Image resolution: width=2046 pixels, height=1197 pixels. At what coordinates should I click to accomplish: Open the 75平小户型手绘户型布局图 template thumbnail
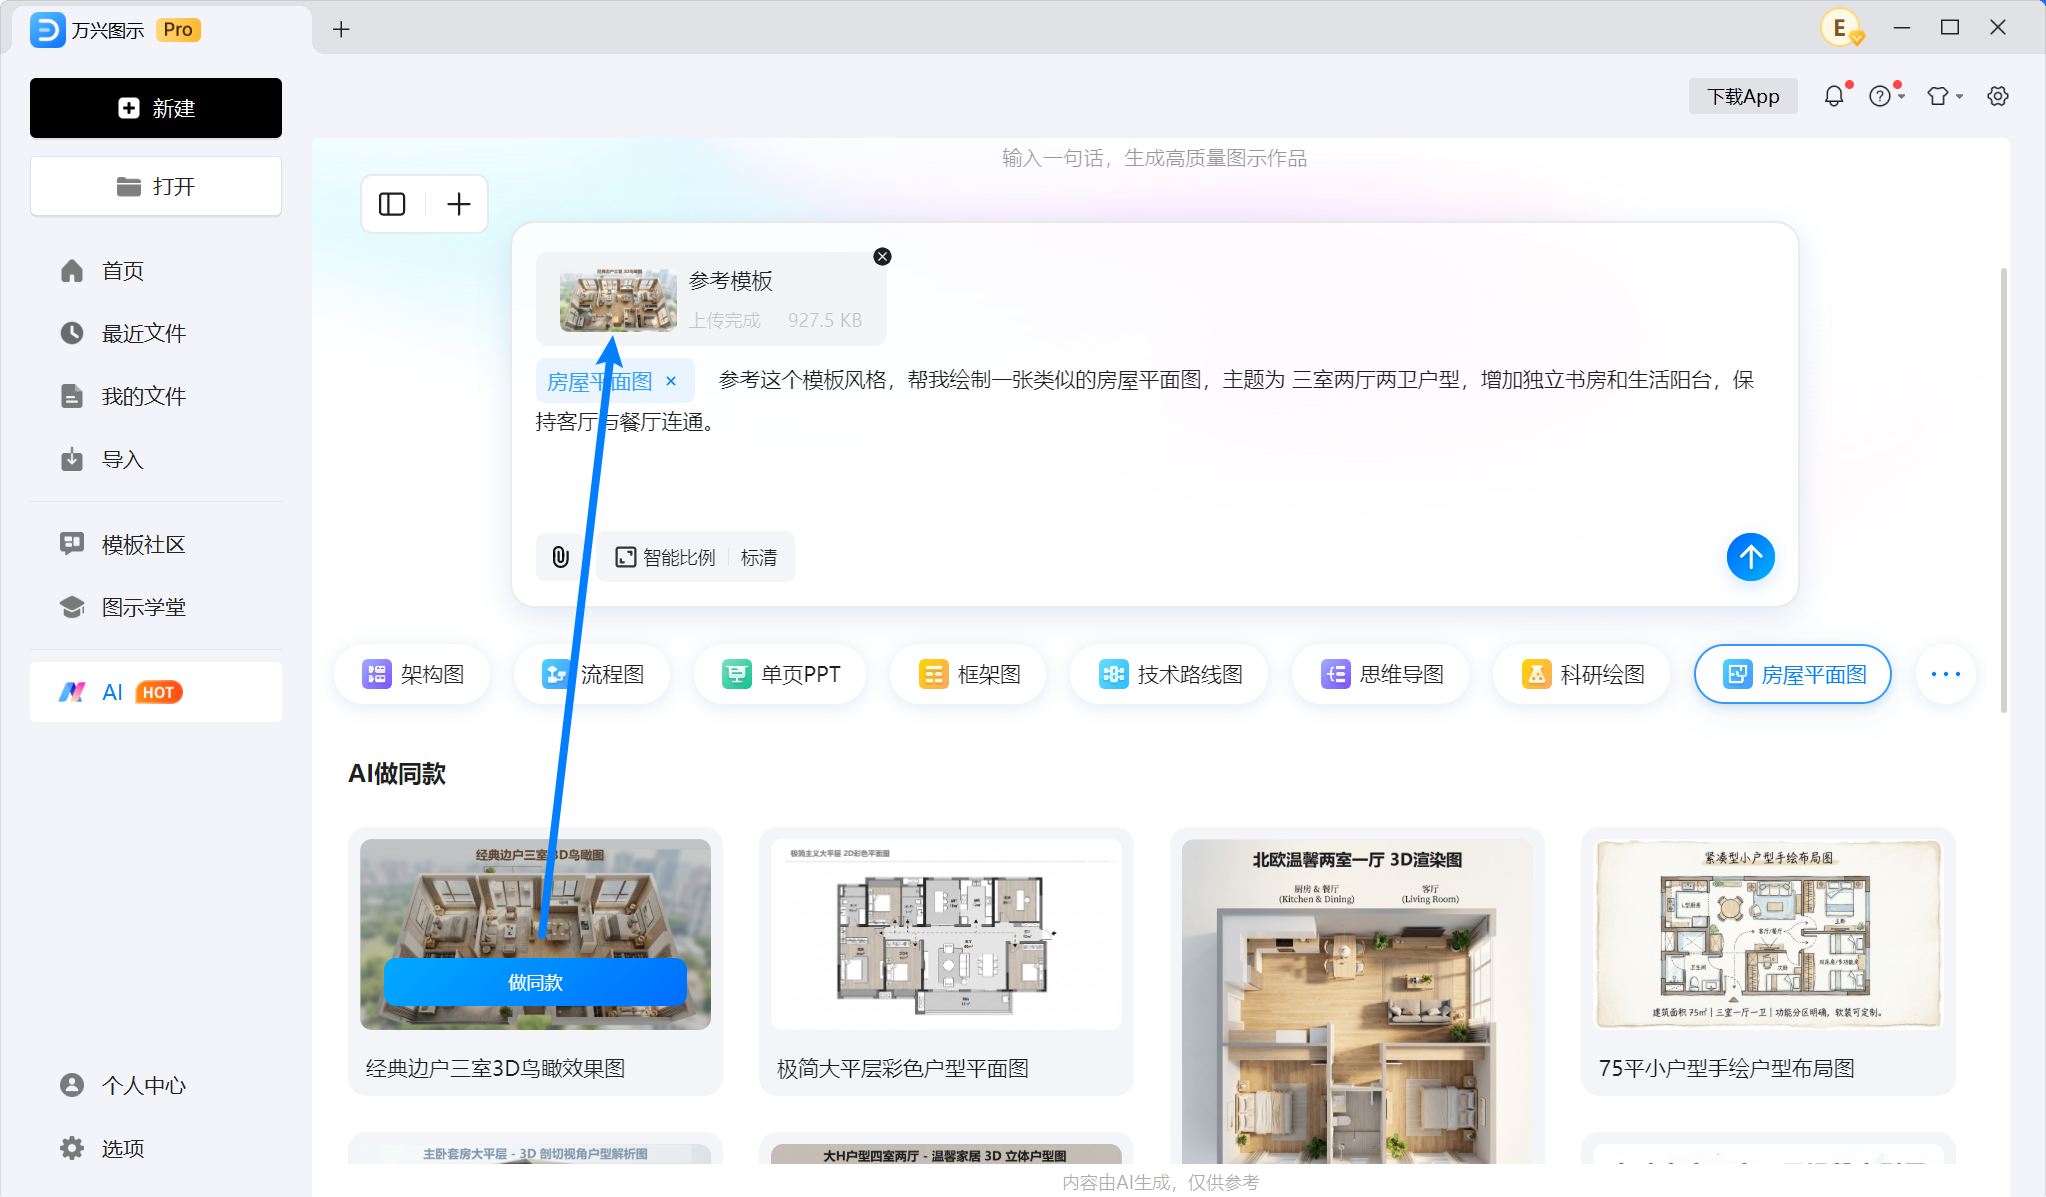click(1768, 934)
